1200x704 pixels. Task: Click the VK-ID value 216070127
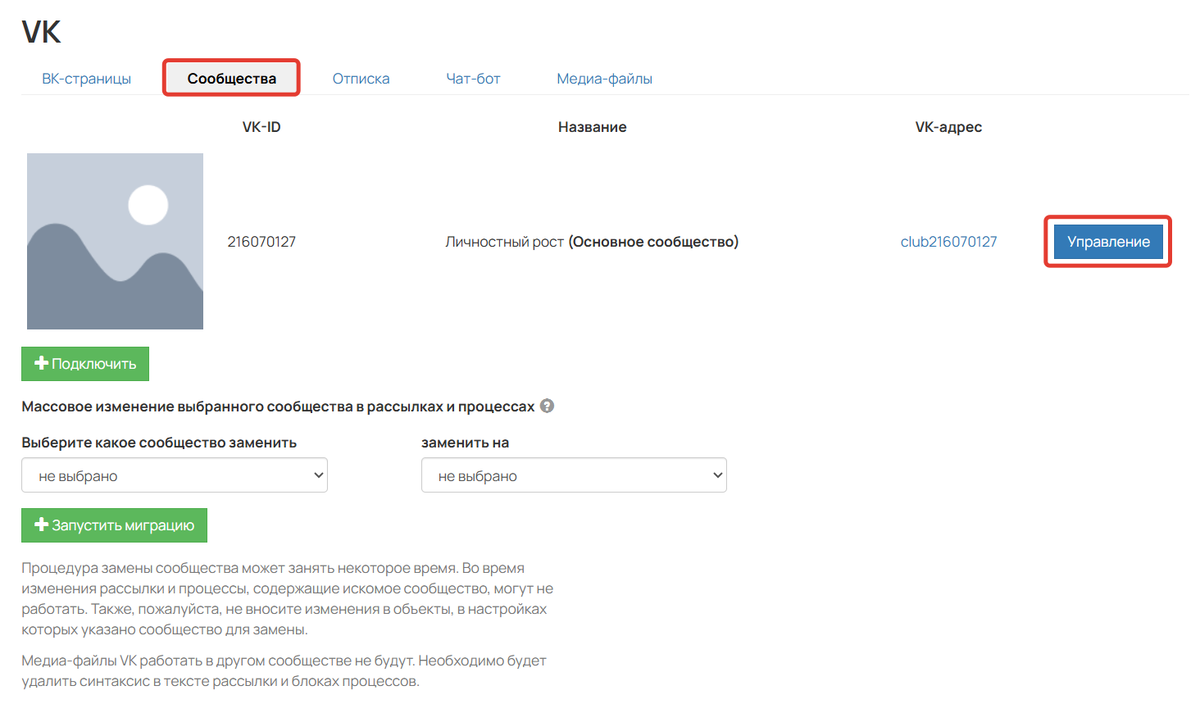pos(262,241)
